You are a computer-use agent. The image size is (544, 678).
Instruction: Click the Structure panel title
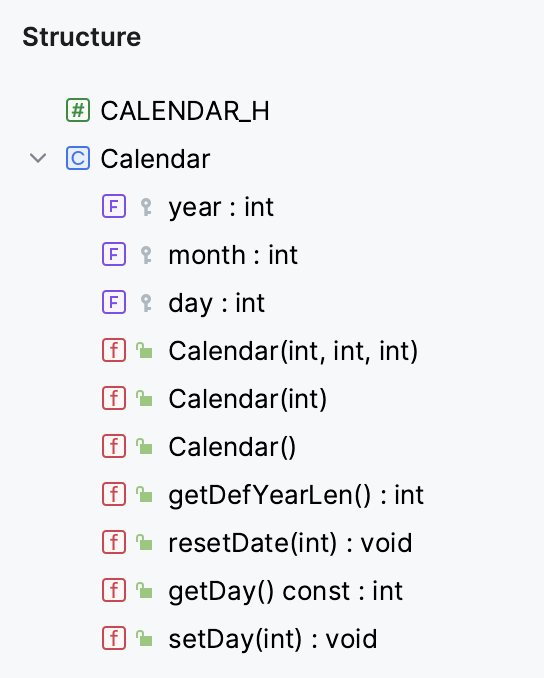point(82,37)
